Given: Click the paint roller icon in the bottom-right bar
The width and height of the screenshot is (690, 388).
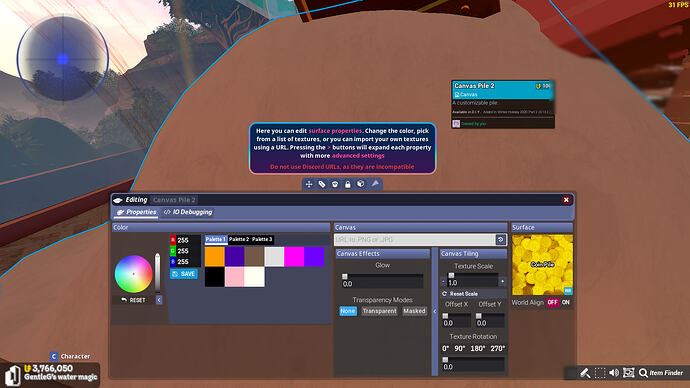Looking at the screenshot, I should (x=585, y=373).
